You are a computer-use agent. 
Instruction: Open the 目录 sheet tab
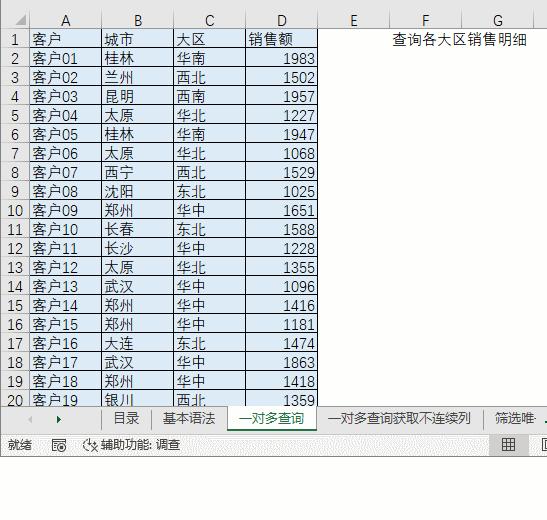click(x=126, y=418)
